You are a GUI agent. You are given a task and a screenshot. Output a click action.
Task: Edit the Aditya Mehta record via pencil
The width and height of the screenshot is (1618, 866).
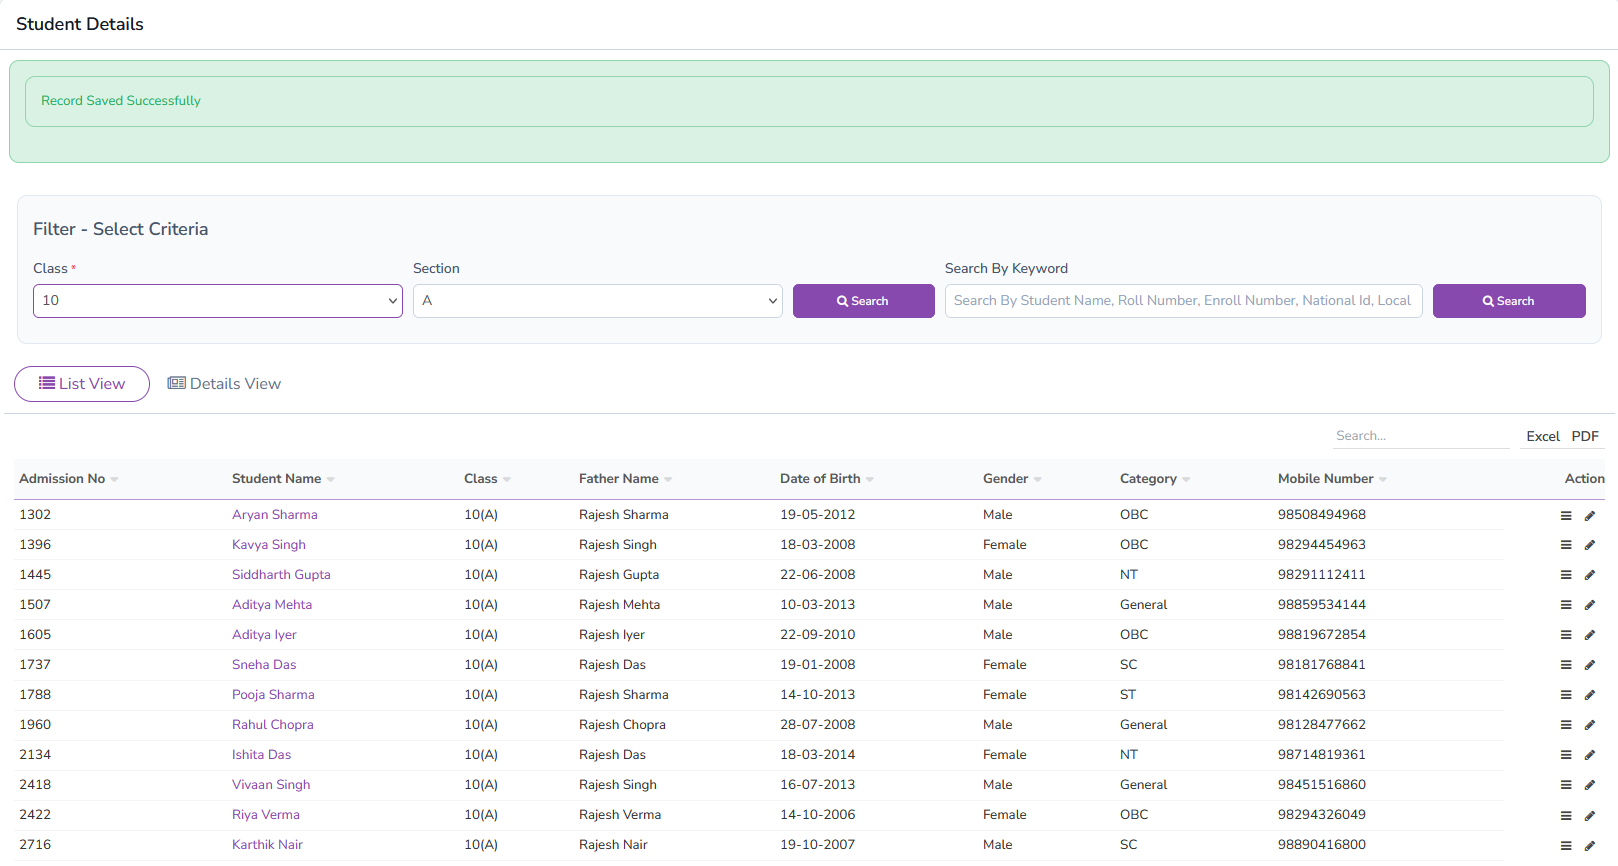[x=1590, y=606]
